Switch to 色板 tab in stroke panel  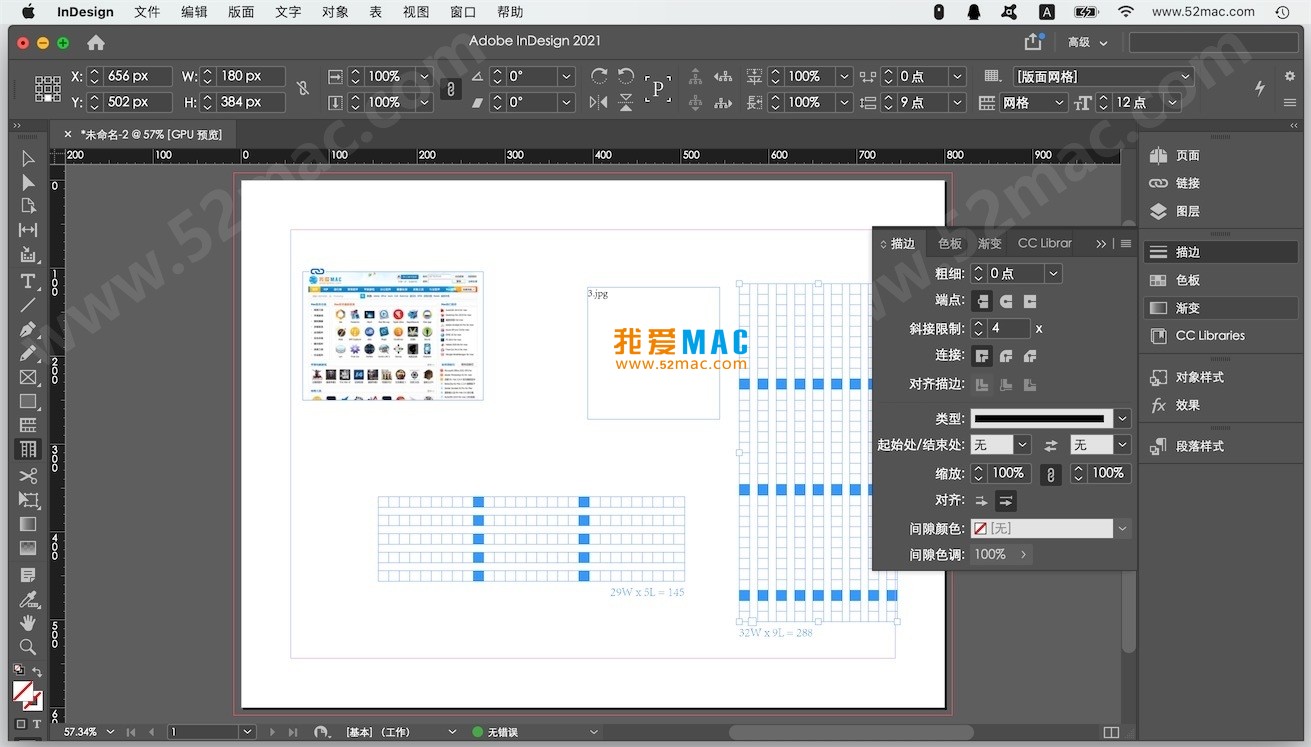click(950, 243)
